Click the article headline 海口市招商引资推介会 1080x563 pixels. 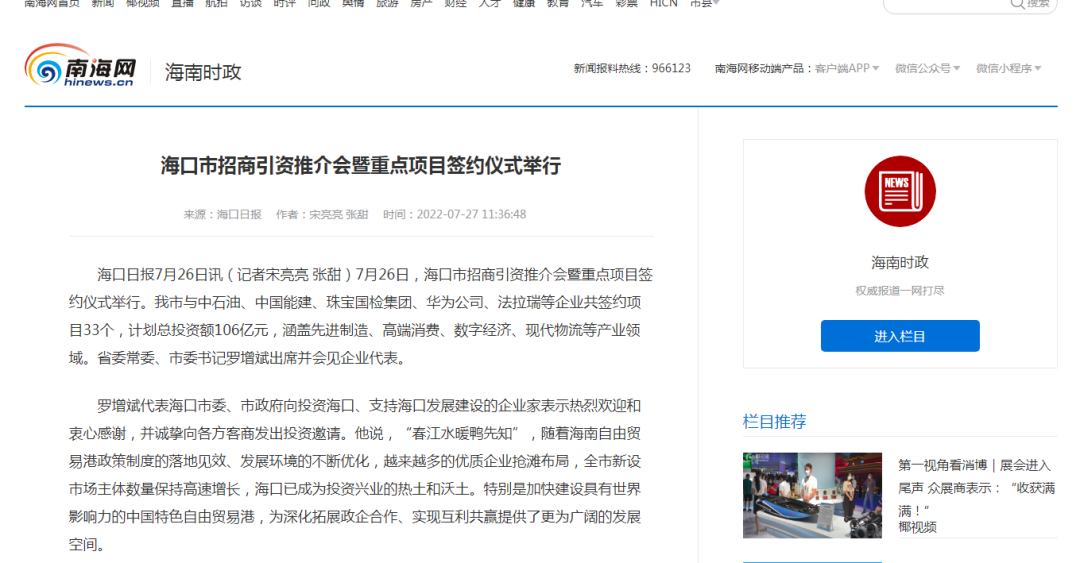(361, 166)
